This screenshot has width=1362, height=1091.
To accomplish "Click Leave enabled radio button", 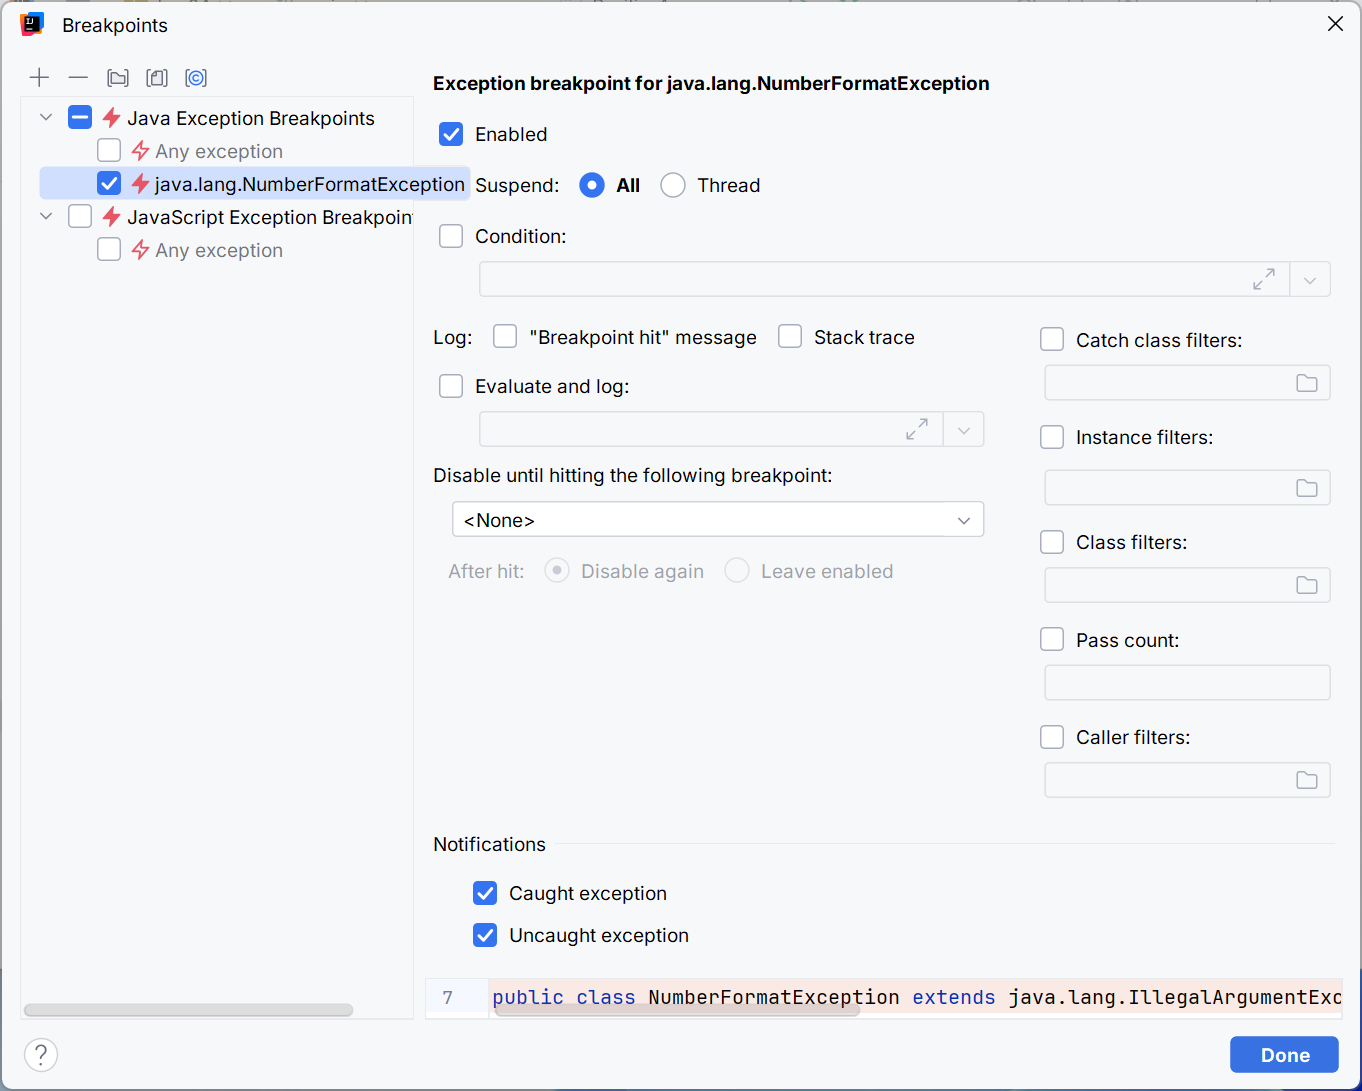I will pos(737,570).
